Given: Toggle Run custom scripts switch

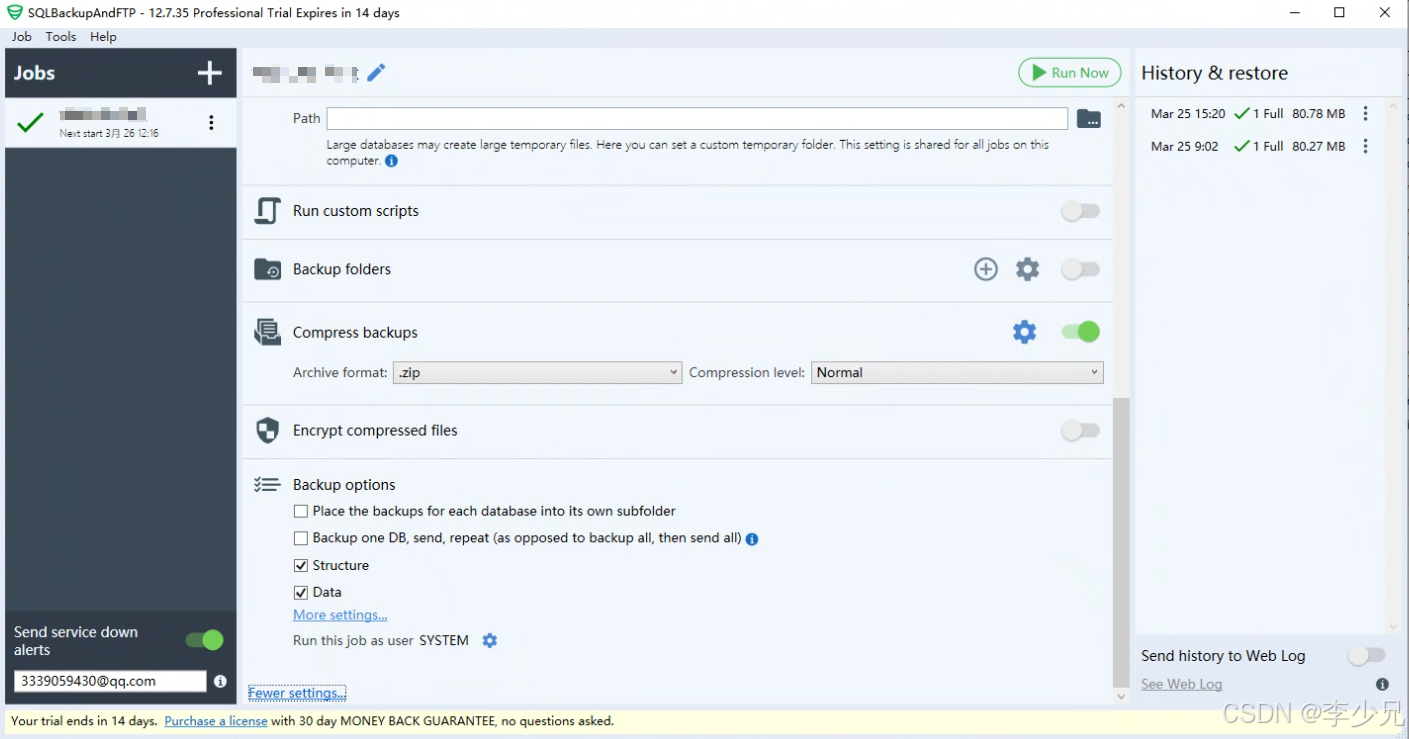Looking at the screenshot, I should point(1080,211).
